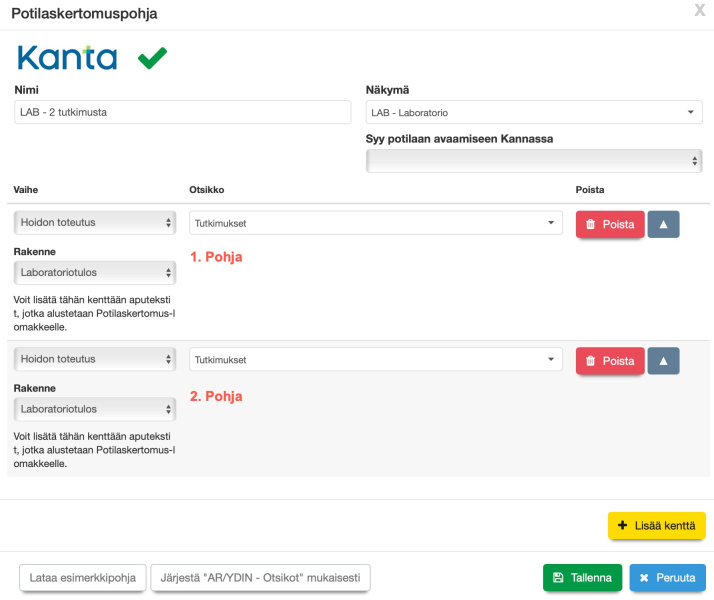The image size is (714, 600).
Task: Move first row up with arrow button
Action: pyautogui.click(x=663, y=224)
